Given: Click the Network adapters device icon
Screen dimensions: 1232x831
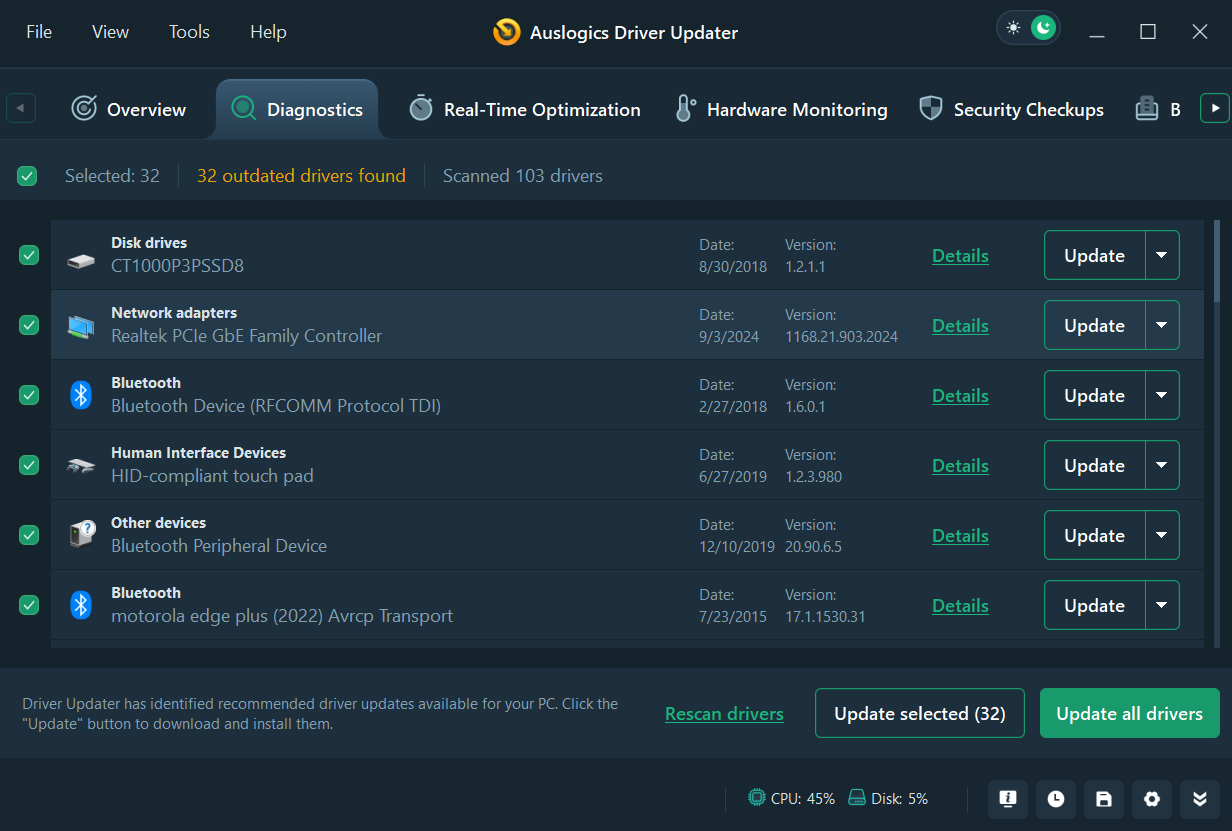Looking at the screenshot, I should click(x=81, y=326).
